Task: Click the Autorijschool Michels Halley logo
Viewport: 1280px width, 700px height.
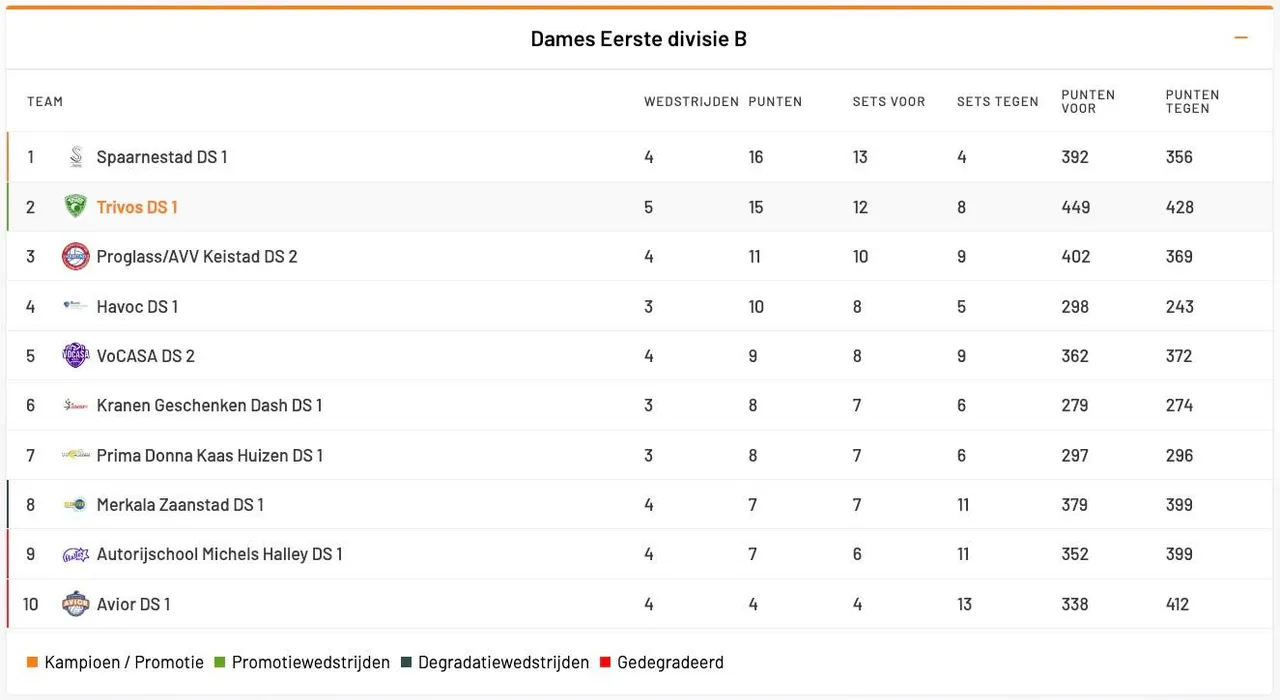Action: (x=76, y=554)
